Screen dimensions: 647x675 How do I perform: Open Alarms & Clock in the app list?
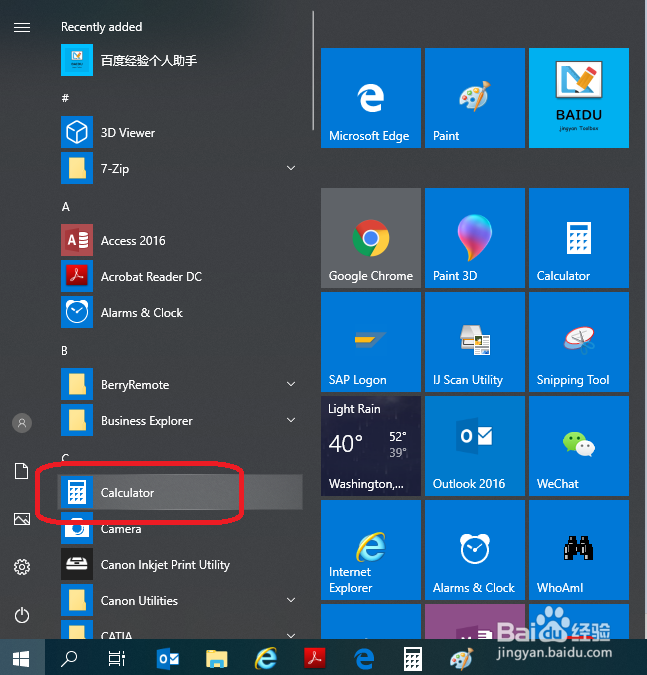coord(180,312)
